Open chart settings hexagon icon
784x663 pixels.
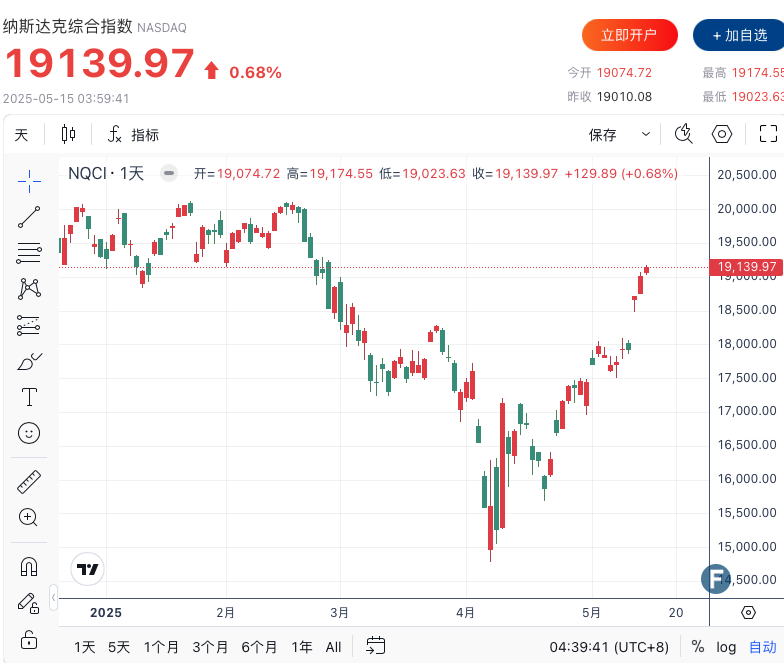coord(722,134)
